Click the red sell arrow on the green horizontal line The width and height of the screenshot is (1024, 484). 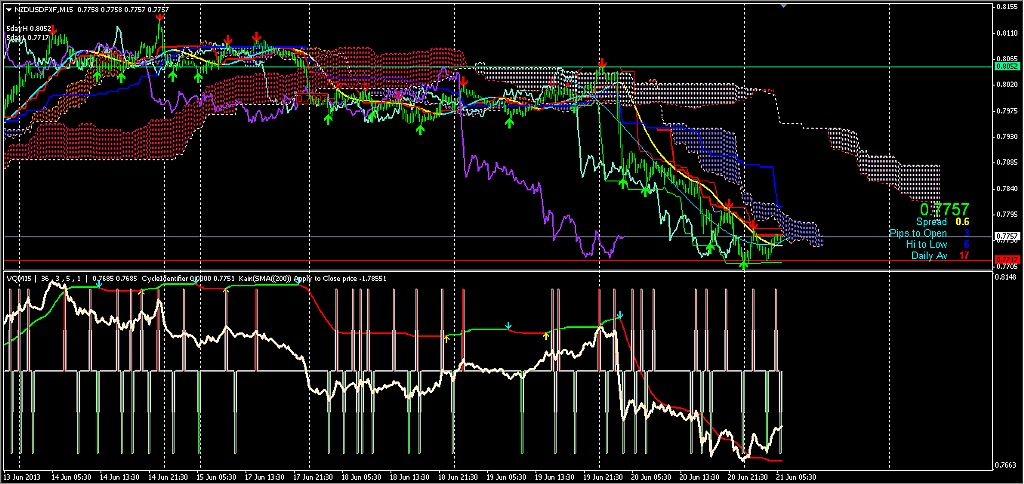[602, 63]
